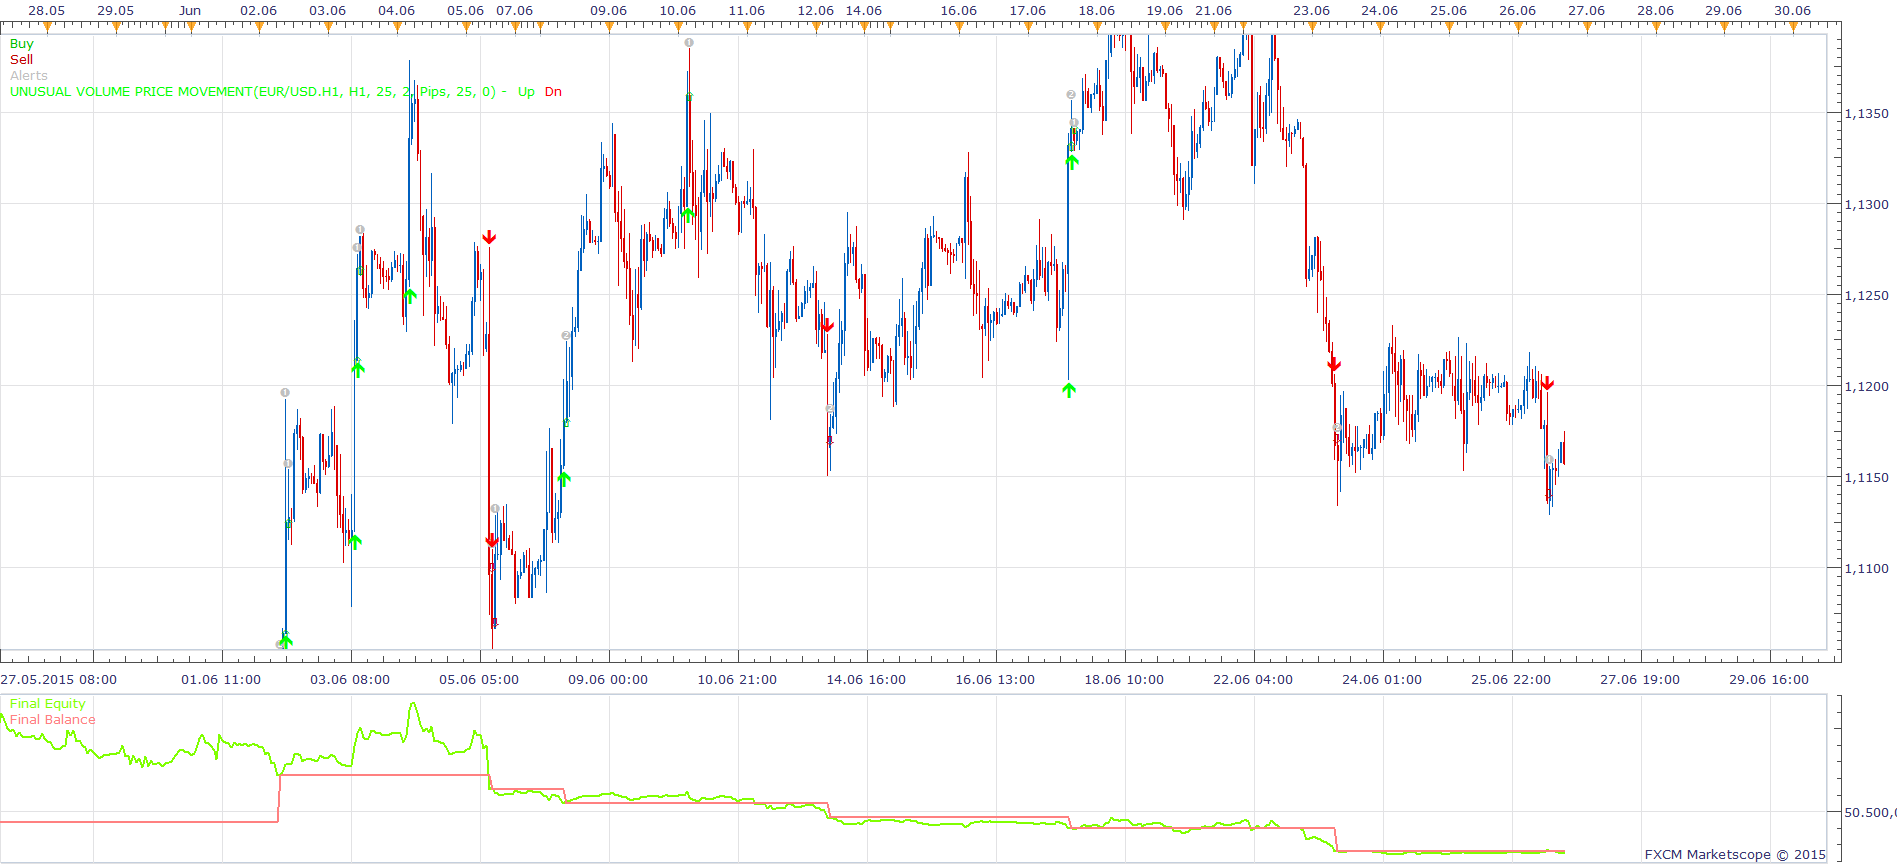1899x864 pixels.
Task: Click the 1,1250 price axis label
Action: 1867,296
